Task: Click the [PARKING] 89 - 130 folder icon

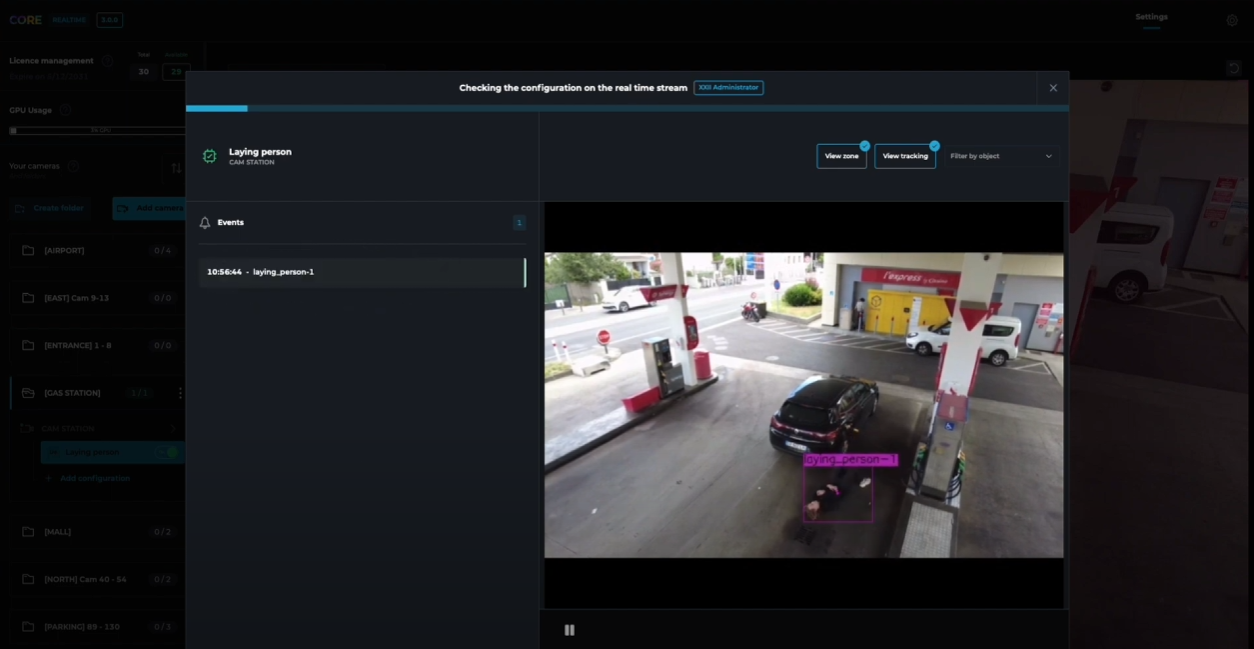Action: click(28, 627)
